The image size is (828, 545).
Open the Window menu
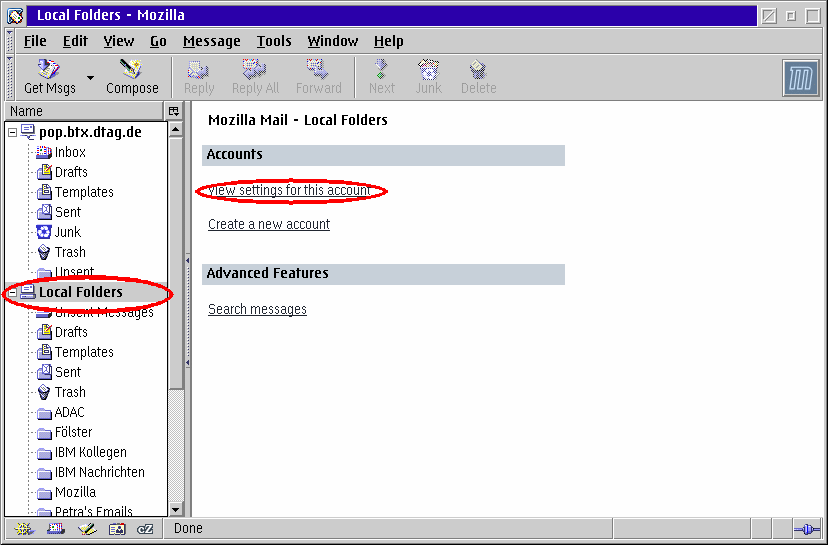pyautogui.click(x=333, y=41)
